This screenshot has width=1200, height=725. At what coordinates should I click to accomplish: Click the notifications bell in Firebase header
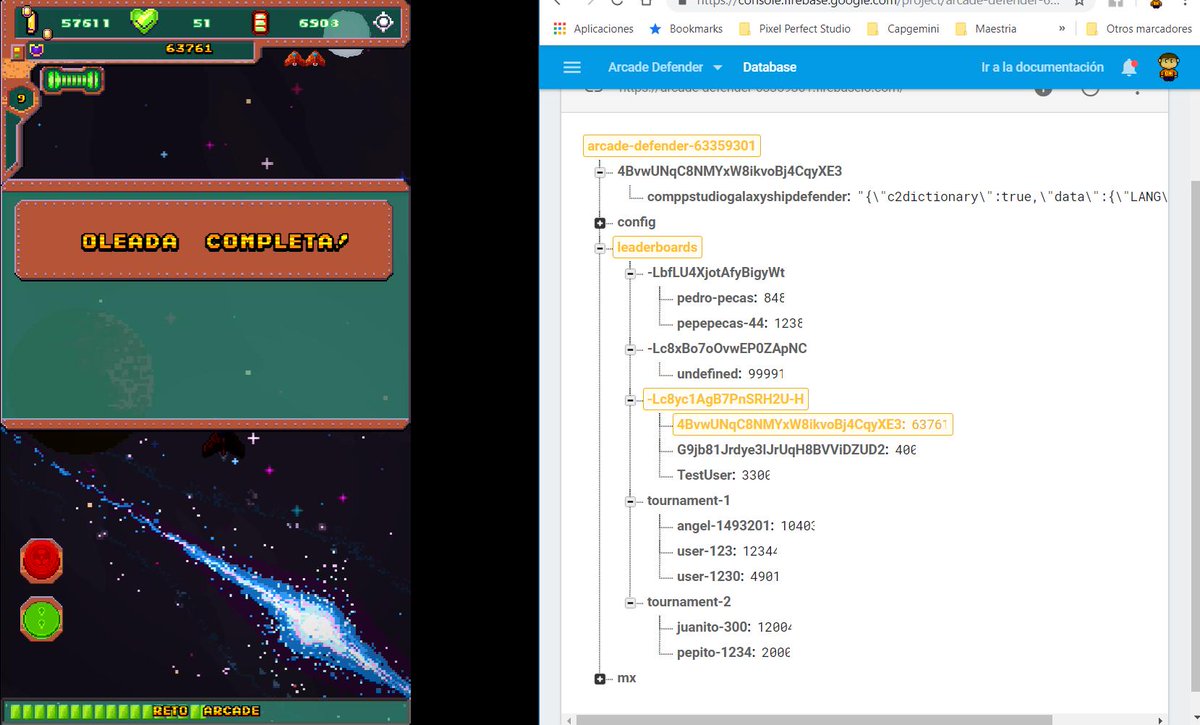1129,67
